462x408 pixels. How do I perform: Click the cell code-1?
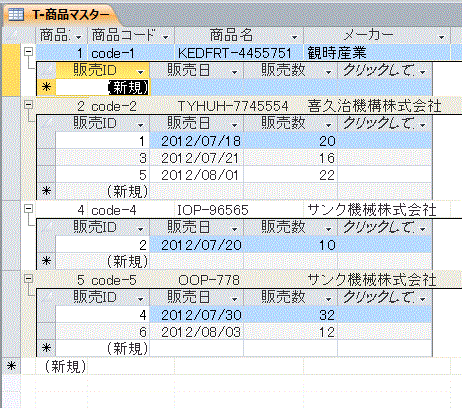pyautogui.click(x=131, y=53)
